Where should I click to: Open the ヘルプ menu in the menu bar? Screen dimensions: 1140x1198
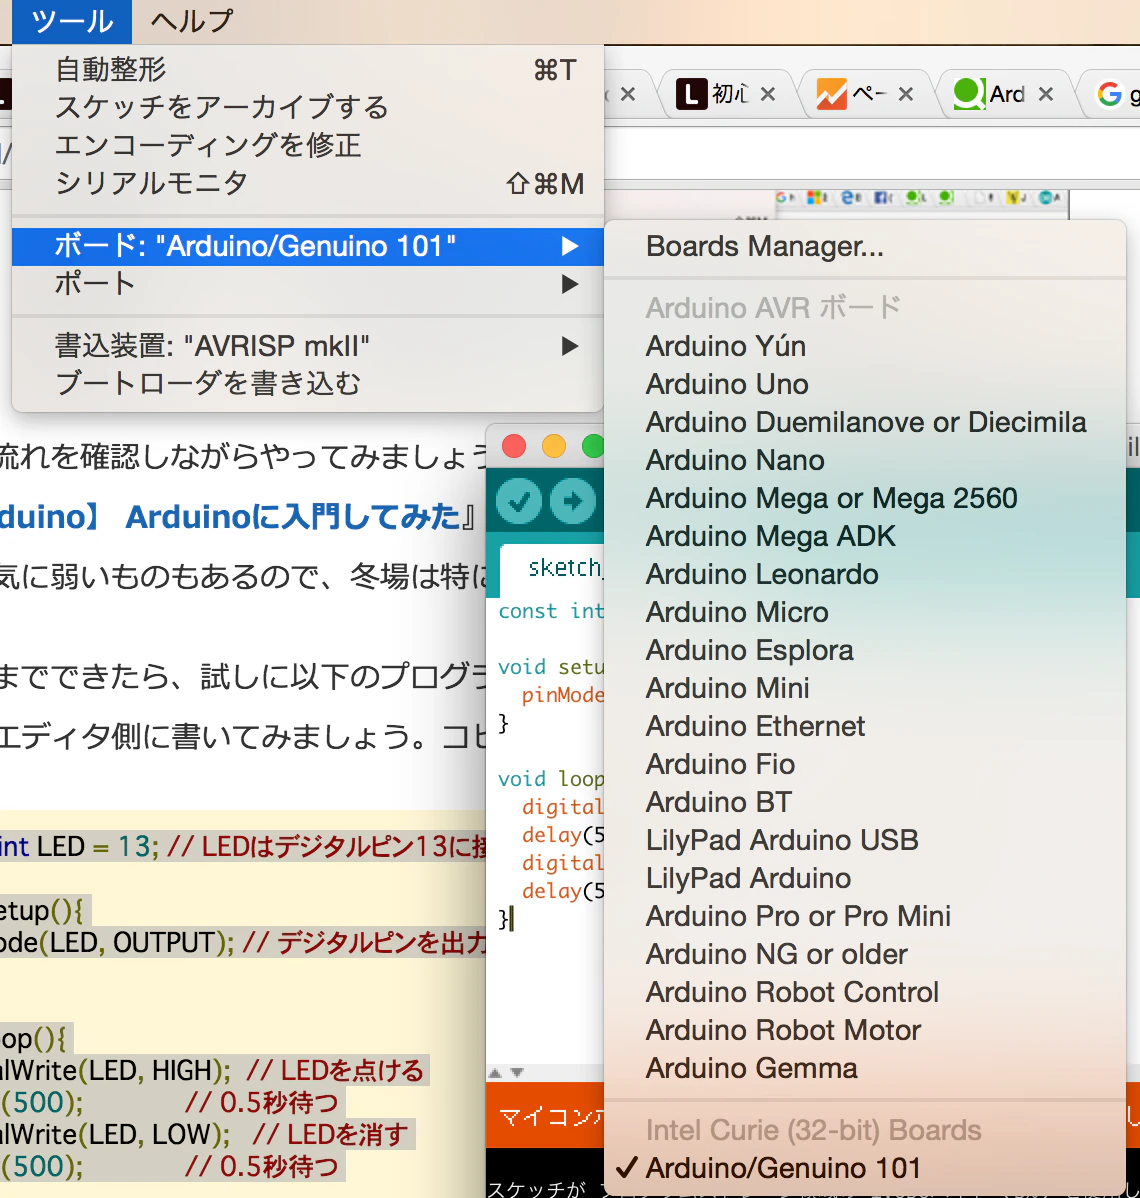(192, 21)
